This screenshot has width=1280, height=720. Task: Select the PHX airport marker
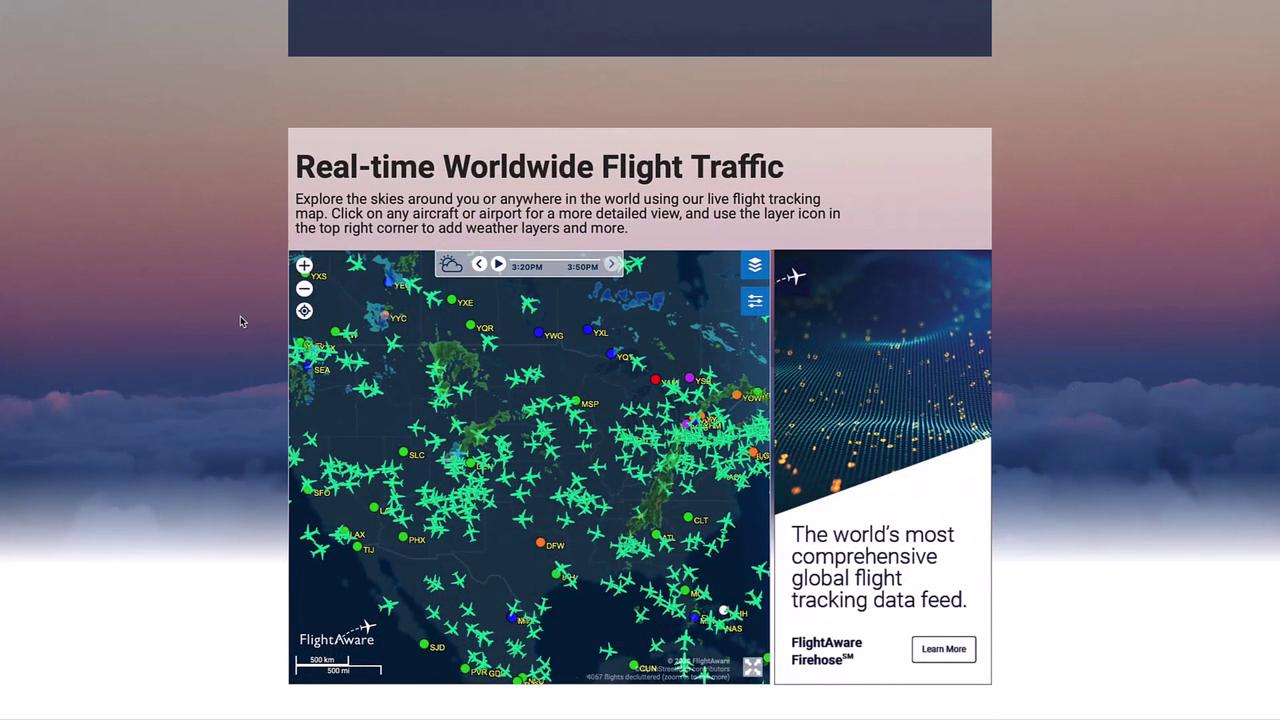[x=403, y=537]
